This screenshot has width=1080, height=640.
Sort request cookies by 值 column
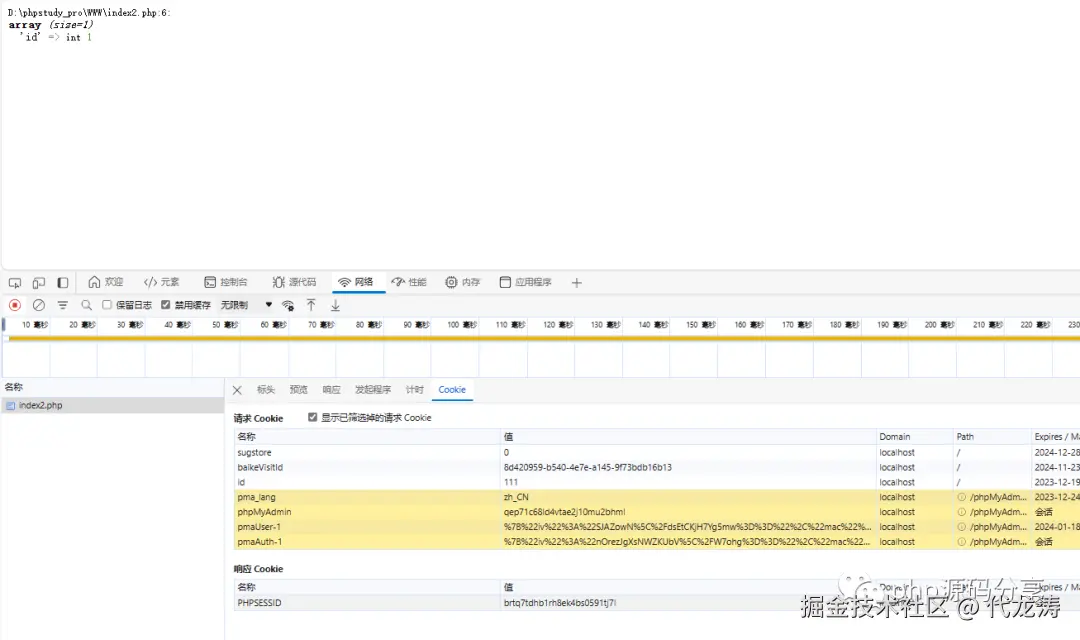click(x=687, y=436)
